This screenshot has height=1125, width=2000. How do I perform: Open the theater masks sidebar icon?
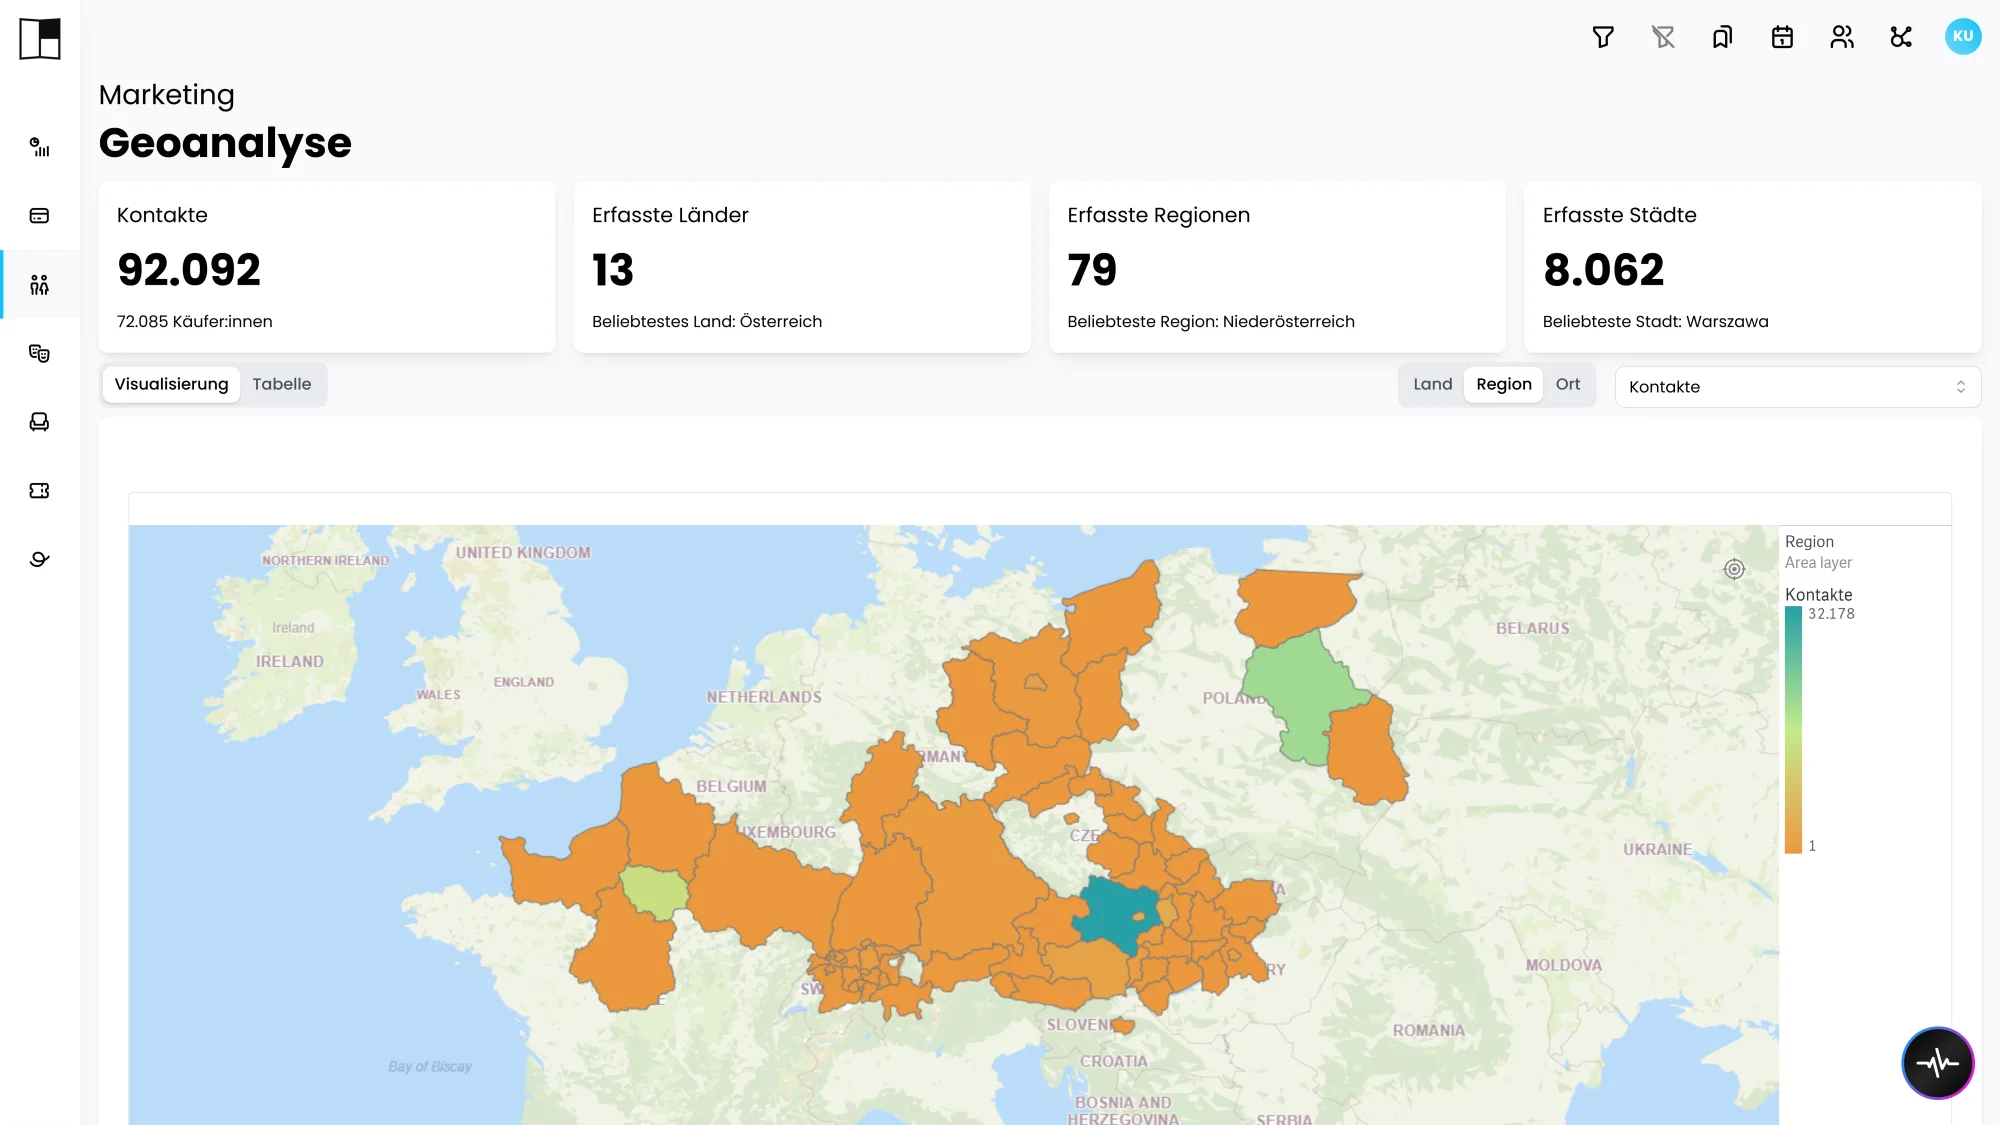(39, 353)
